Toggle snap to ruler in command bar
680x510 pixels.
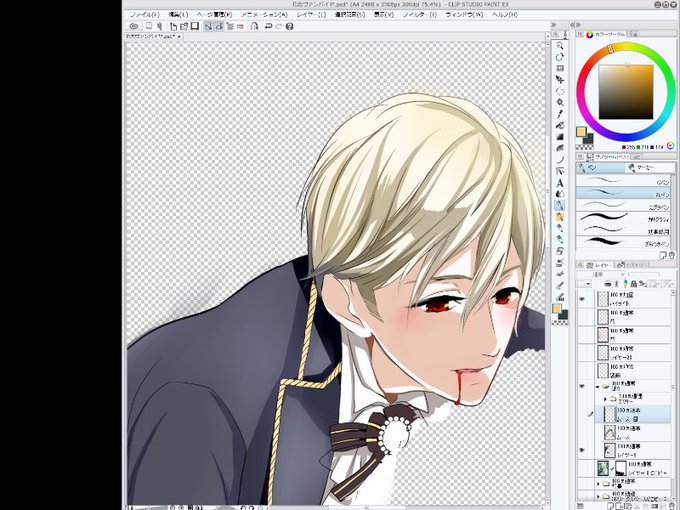pos(208,26)
